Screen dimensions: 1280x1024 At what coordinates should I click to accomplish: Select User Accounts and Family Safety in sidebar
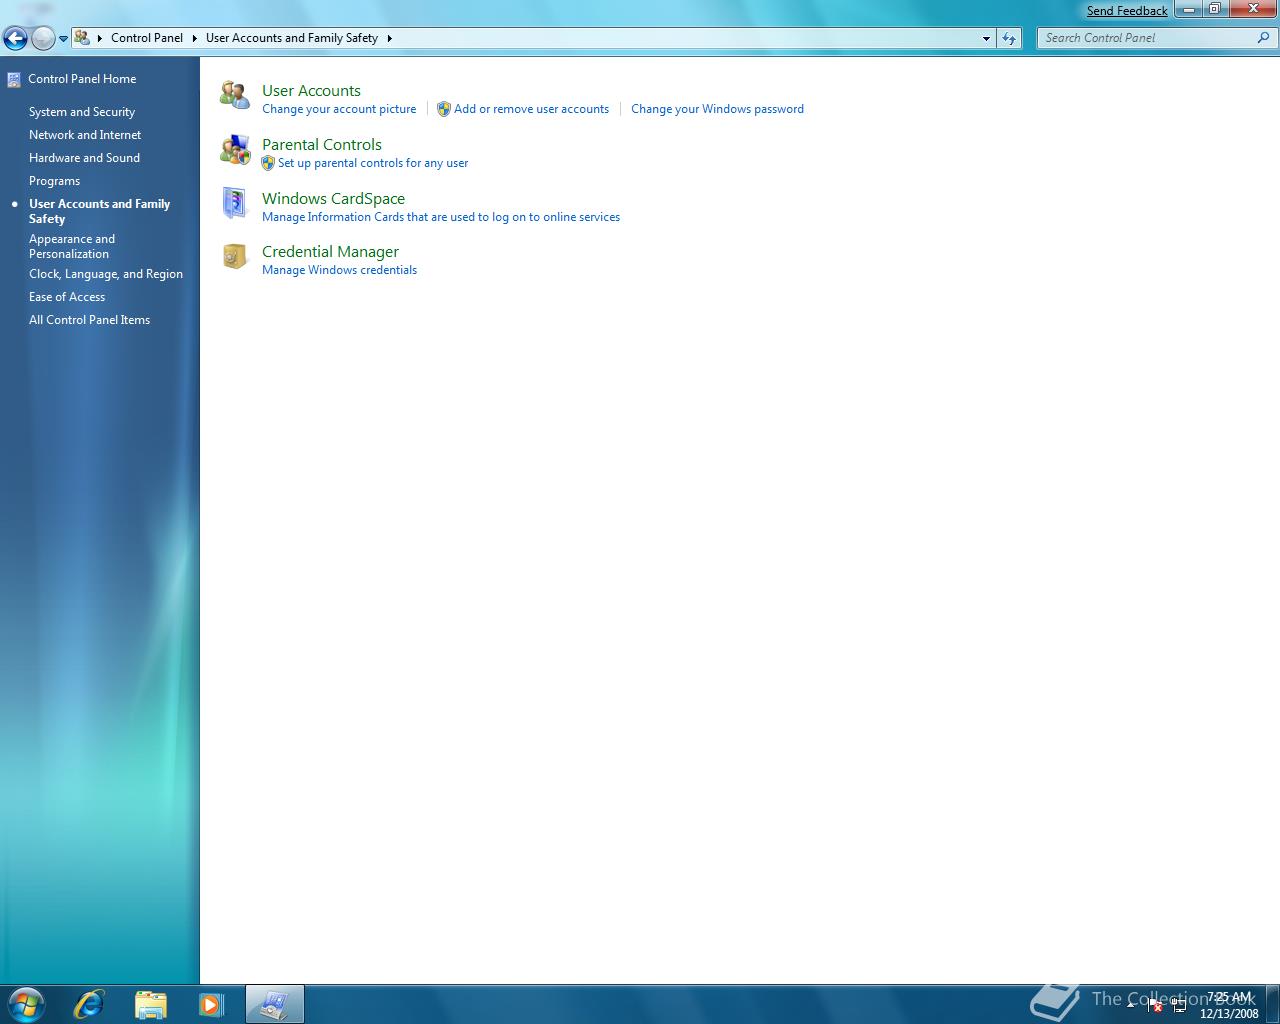pyautogui.click(x=99, y=211)
